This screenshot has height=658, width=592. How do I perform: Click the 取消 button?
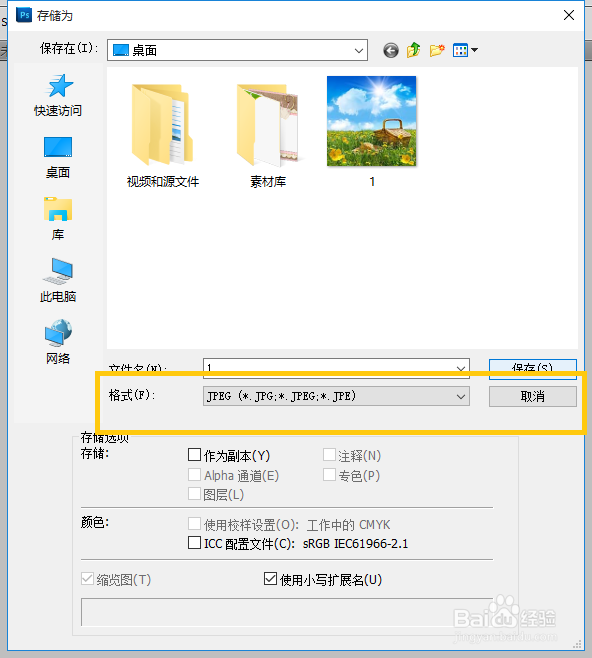coord(532,397)
